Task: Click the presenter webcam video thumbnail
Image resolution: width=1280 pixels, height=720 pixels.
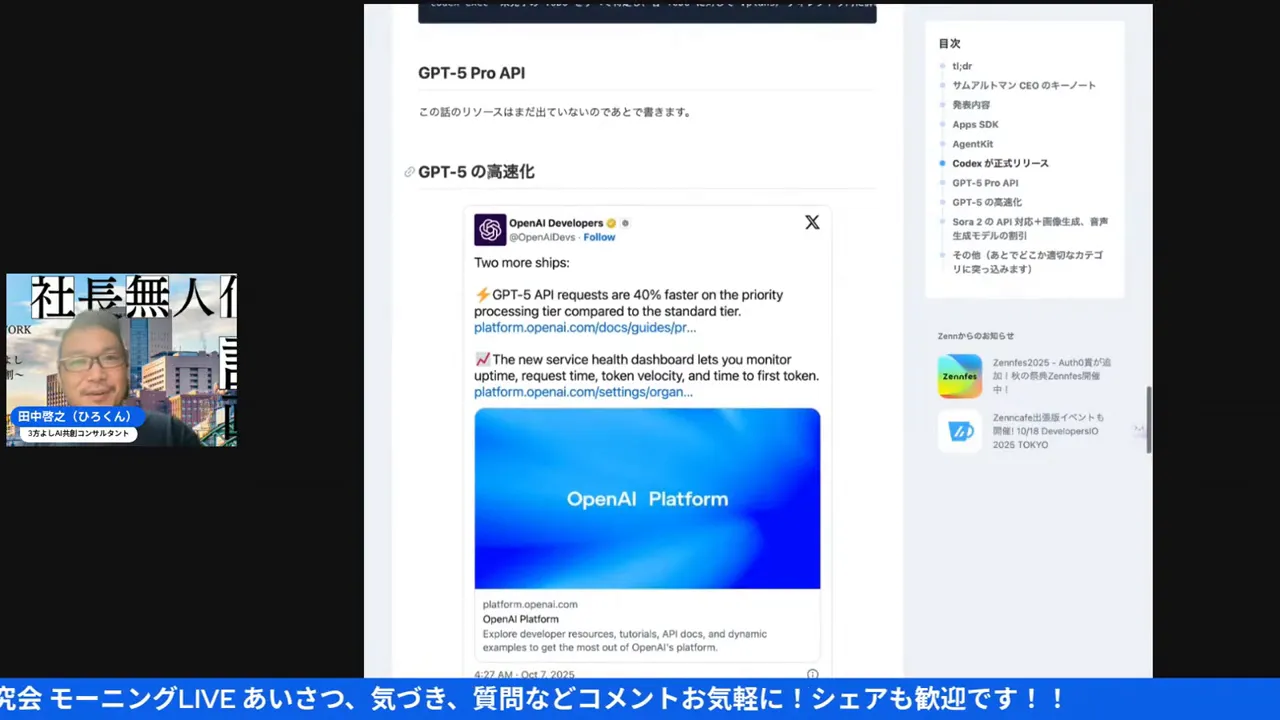Action: pos(122,360)
